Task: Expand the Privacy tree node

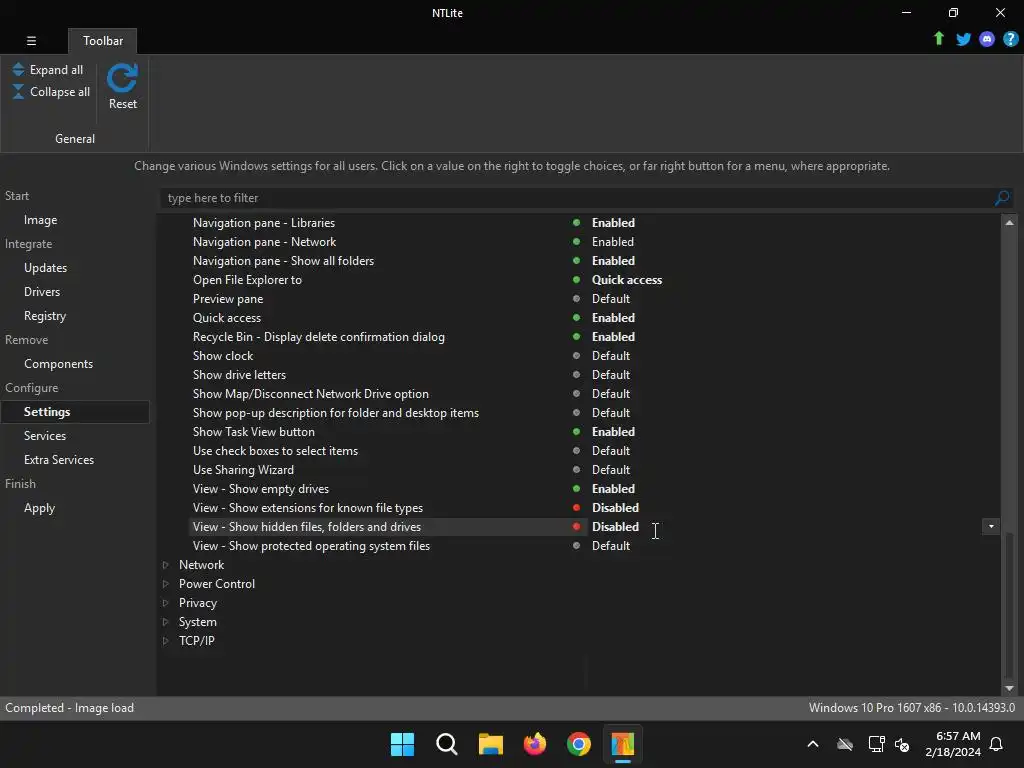Action: point(165,603)
